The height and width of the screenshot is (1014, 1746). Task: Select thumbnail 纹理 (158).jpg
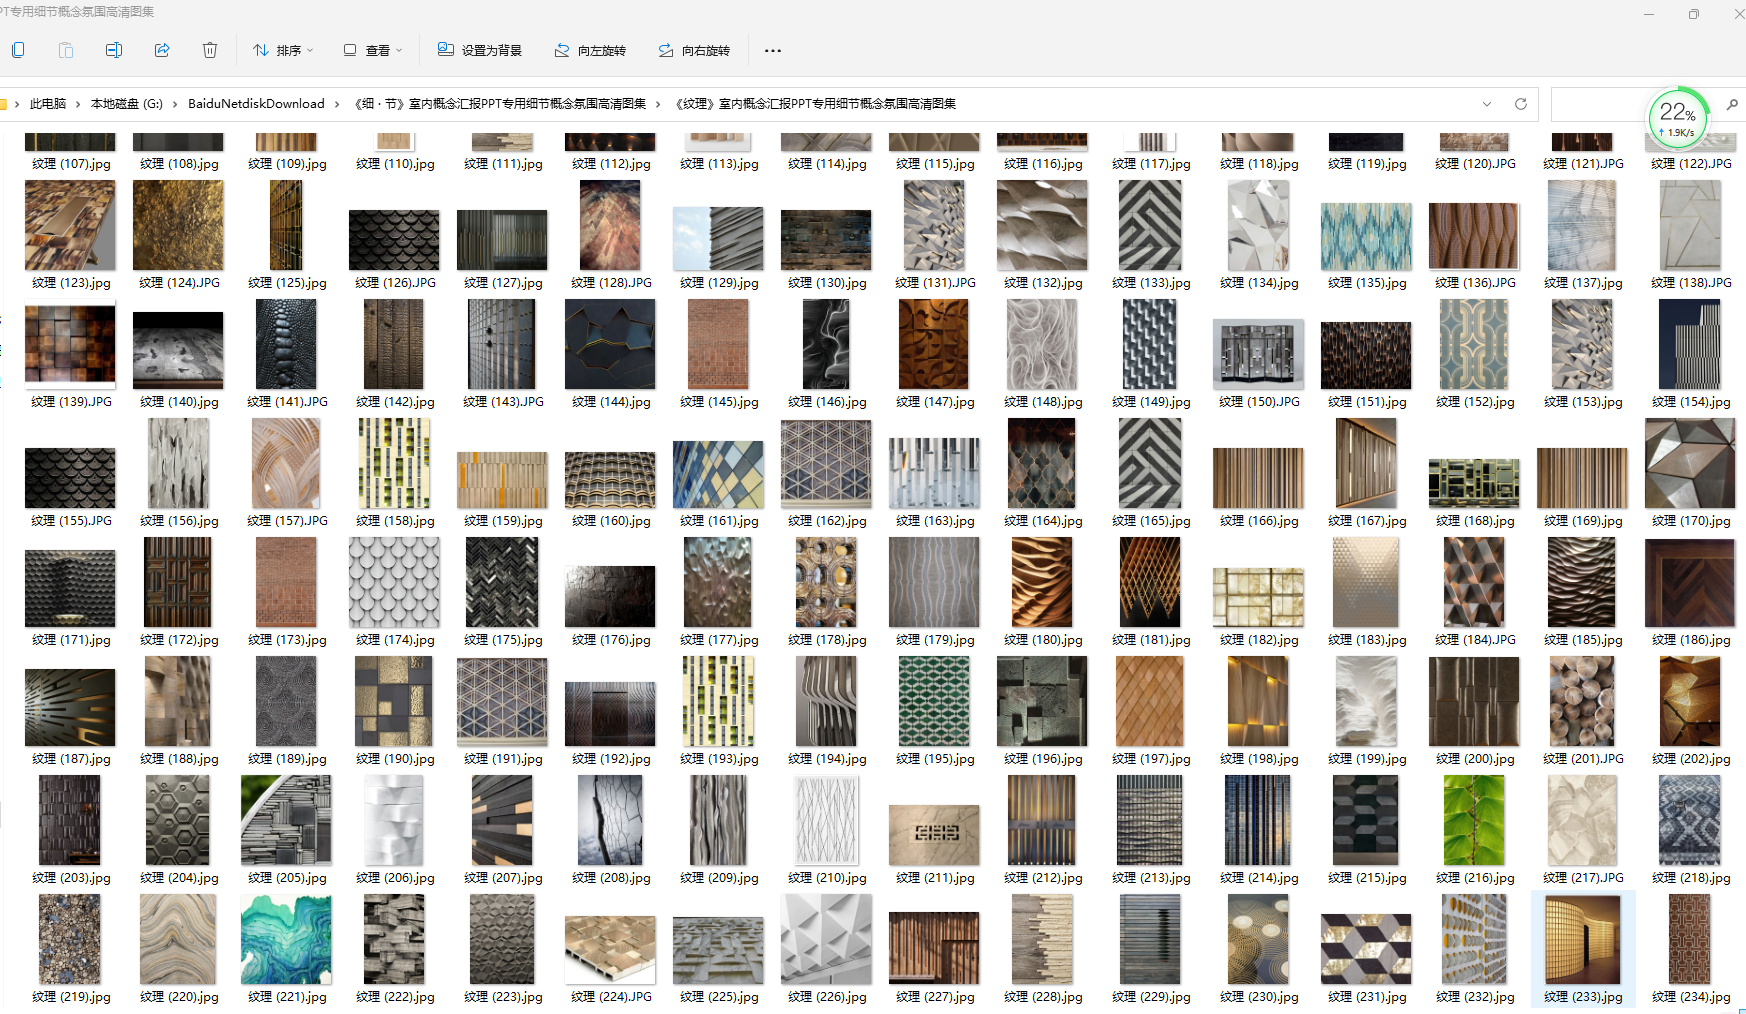pos(394,463)
